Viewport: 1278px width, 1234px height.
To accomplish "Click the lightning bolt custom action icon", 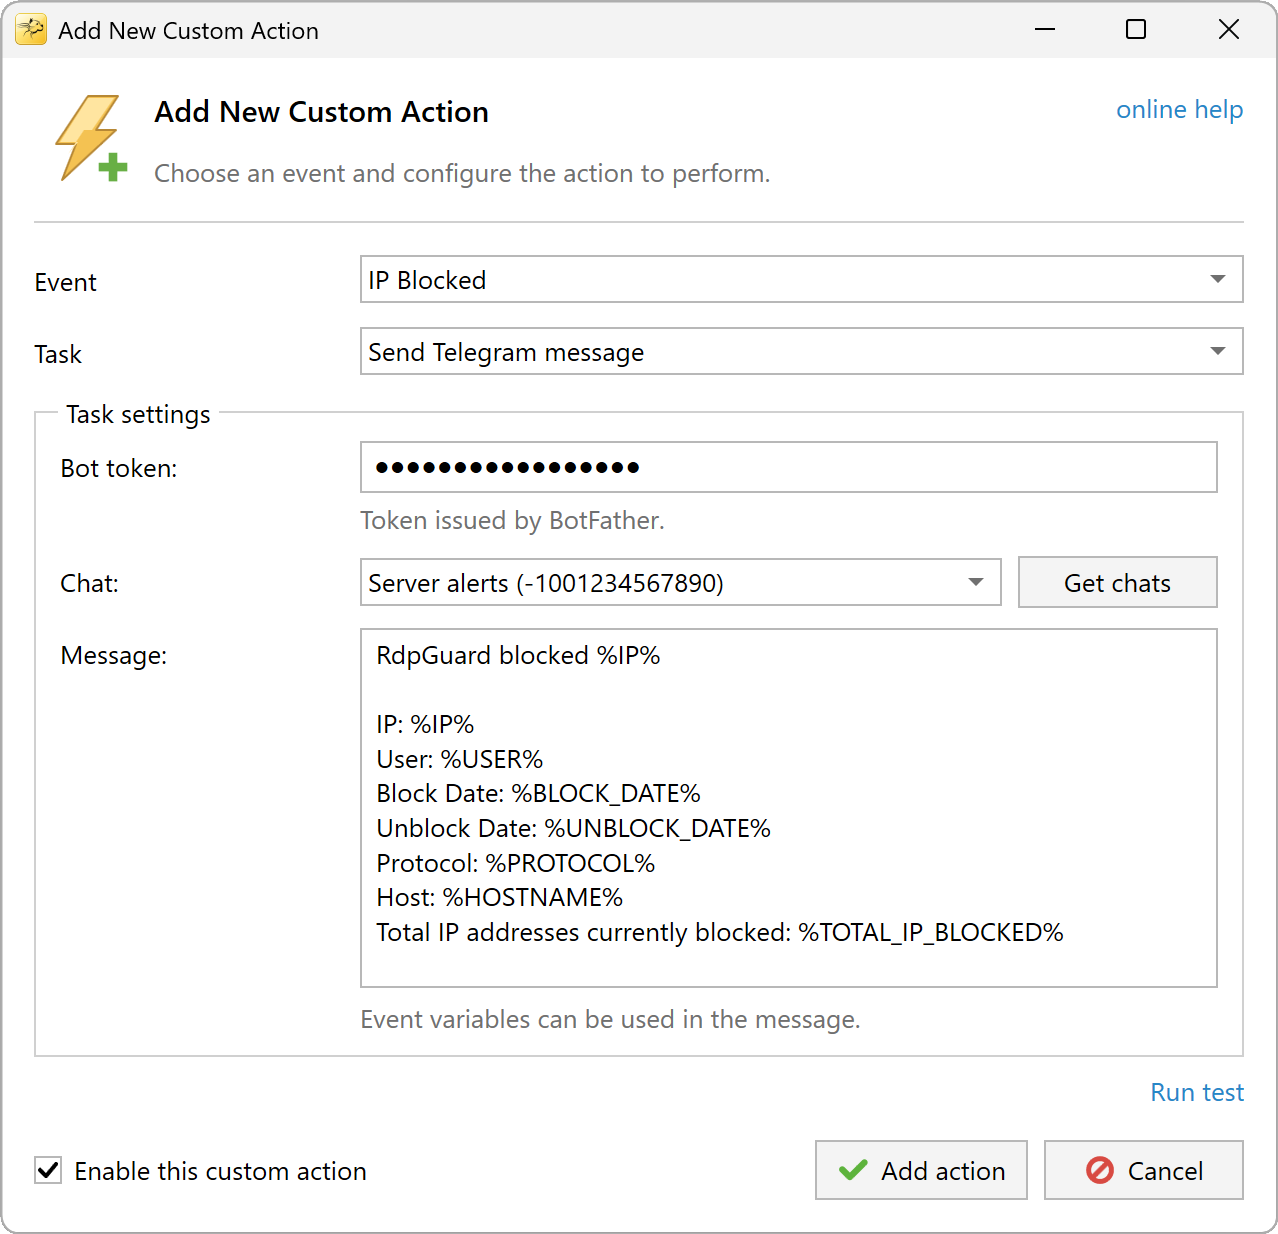I will click(x=91, y=139).
